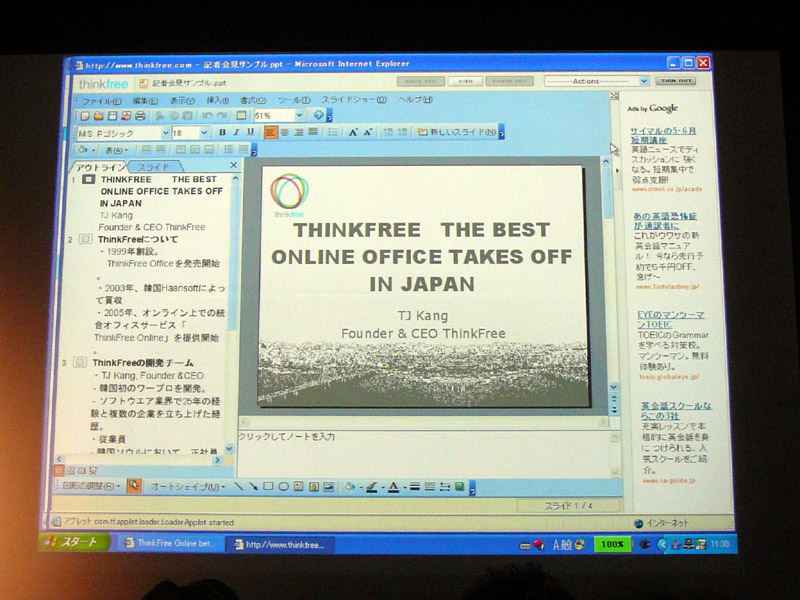Click the Dash style icon
800x600 pixels.
click(430, 487)
